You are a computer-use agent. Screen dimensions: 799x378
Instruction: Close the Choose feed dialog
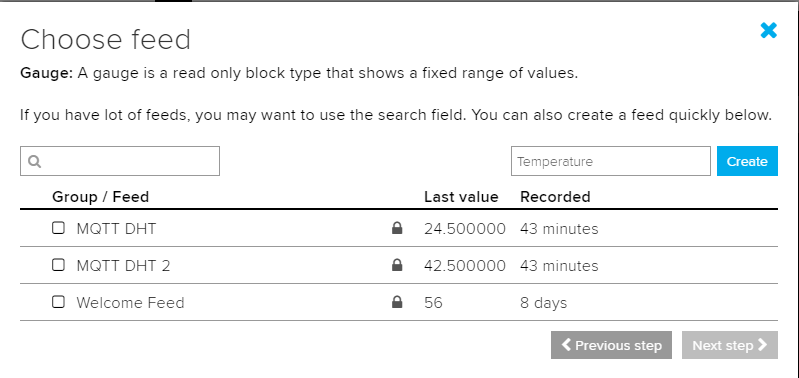coord(768,31)
